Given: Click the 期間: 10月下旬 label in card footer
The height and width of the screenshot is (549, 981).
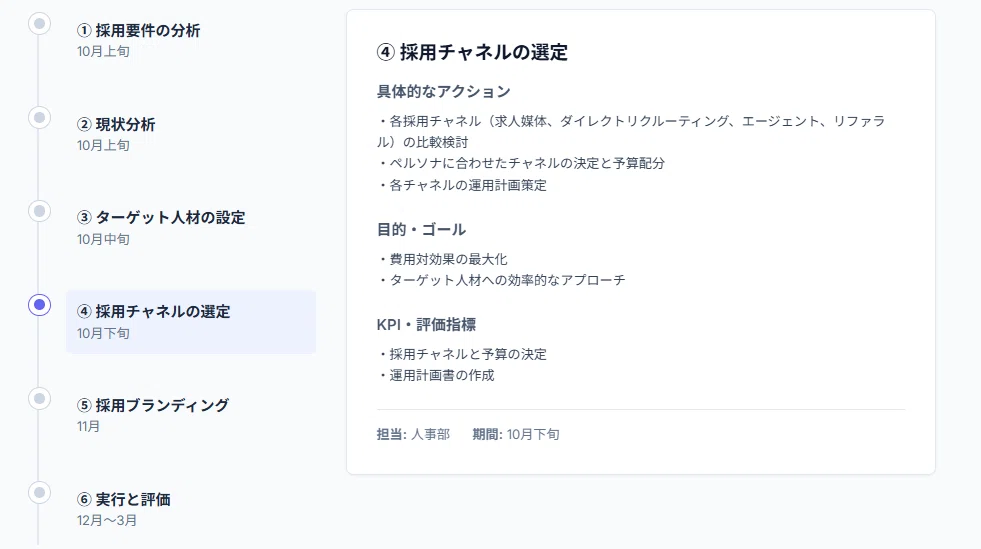Looking at the screenshot, I should tap(516, 434).
